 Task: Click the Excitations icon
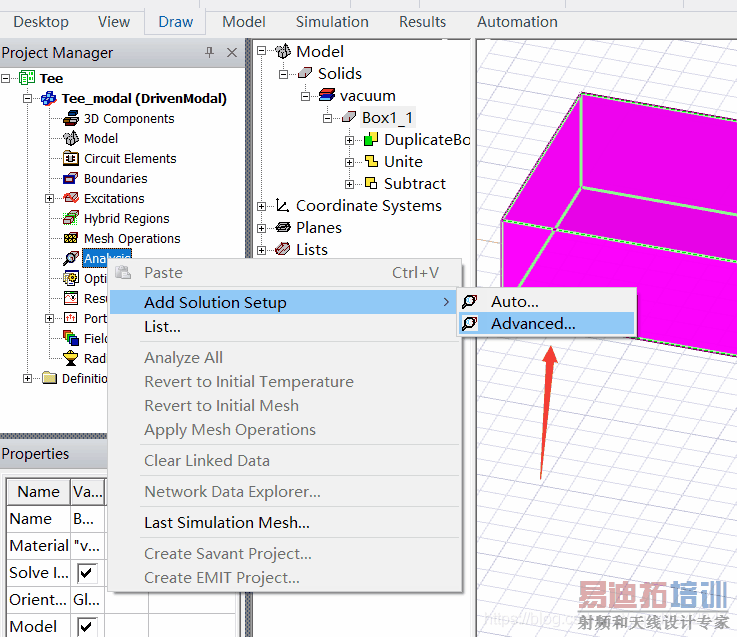click(71, 198)
